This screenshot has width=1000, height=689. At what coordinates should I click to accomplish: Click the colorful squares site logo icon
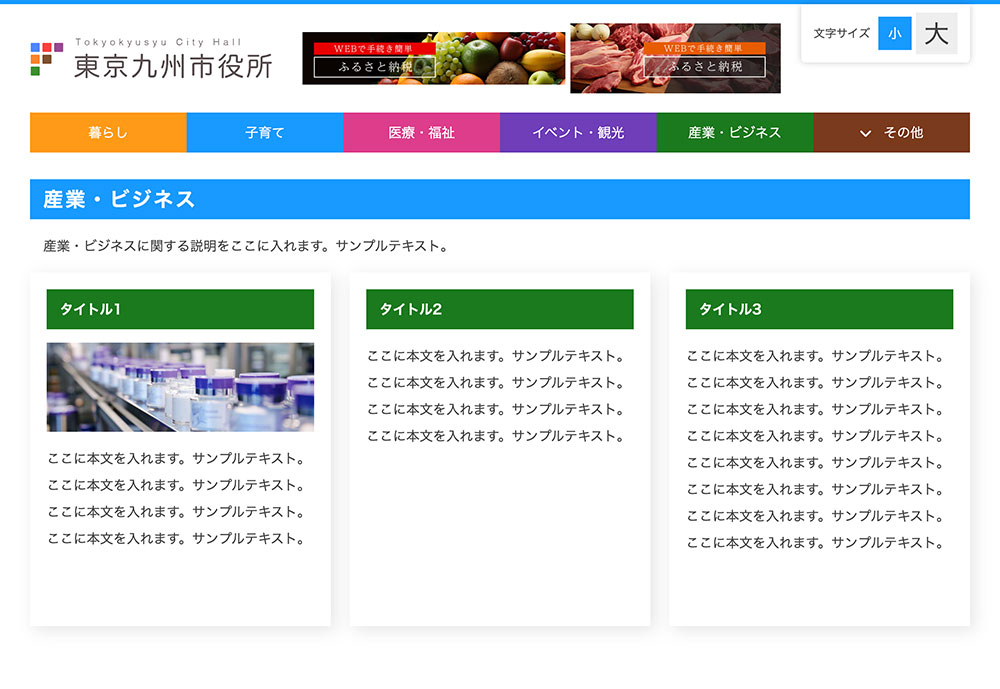[47, 59]
